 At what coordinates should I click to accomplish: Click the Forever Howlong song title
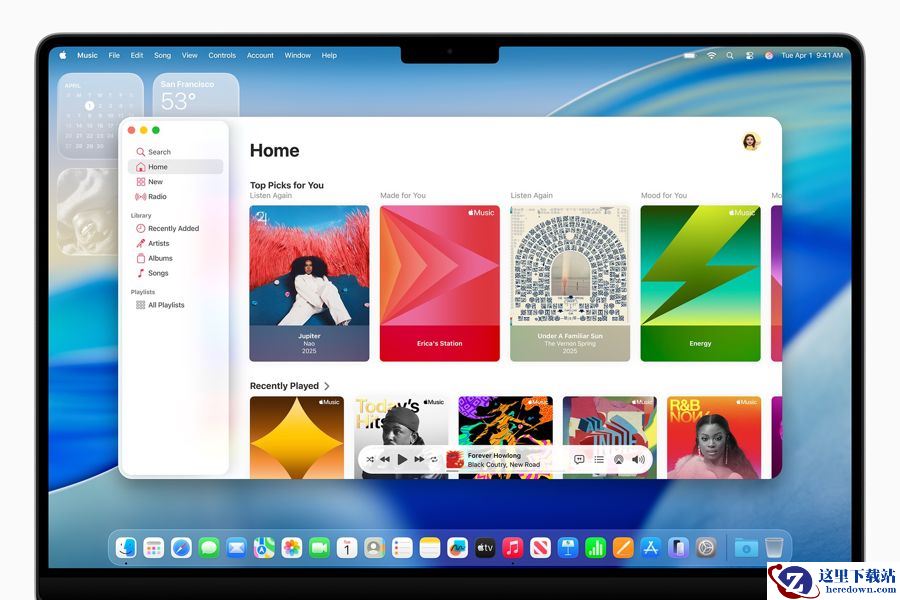(494, 455)
